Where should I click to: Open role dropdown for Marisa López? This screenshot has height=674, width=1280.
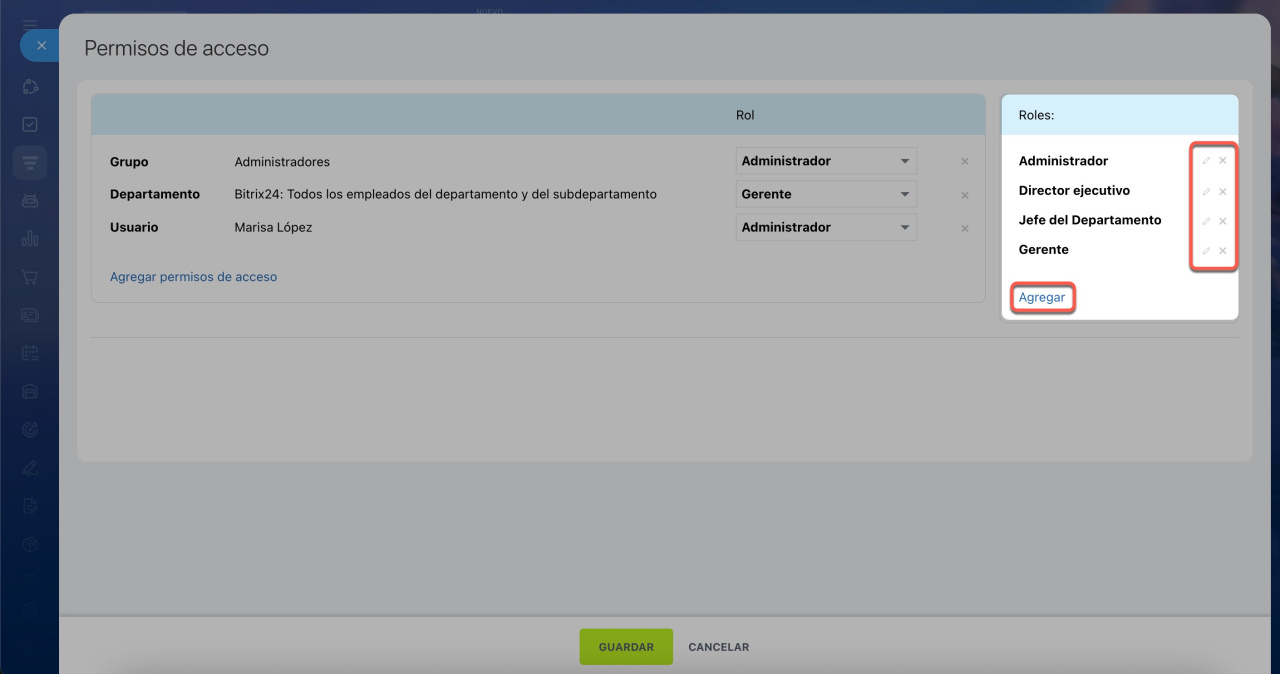pyautogui.click(x=826, y=227)
